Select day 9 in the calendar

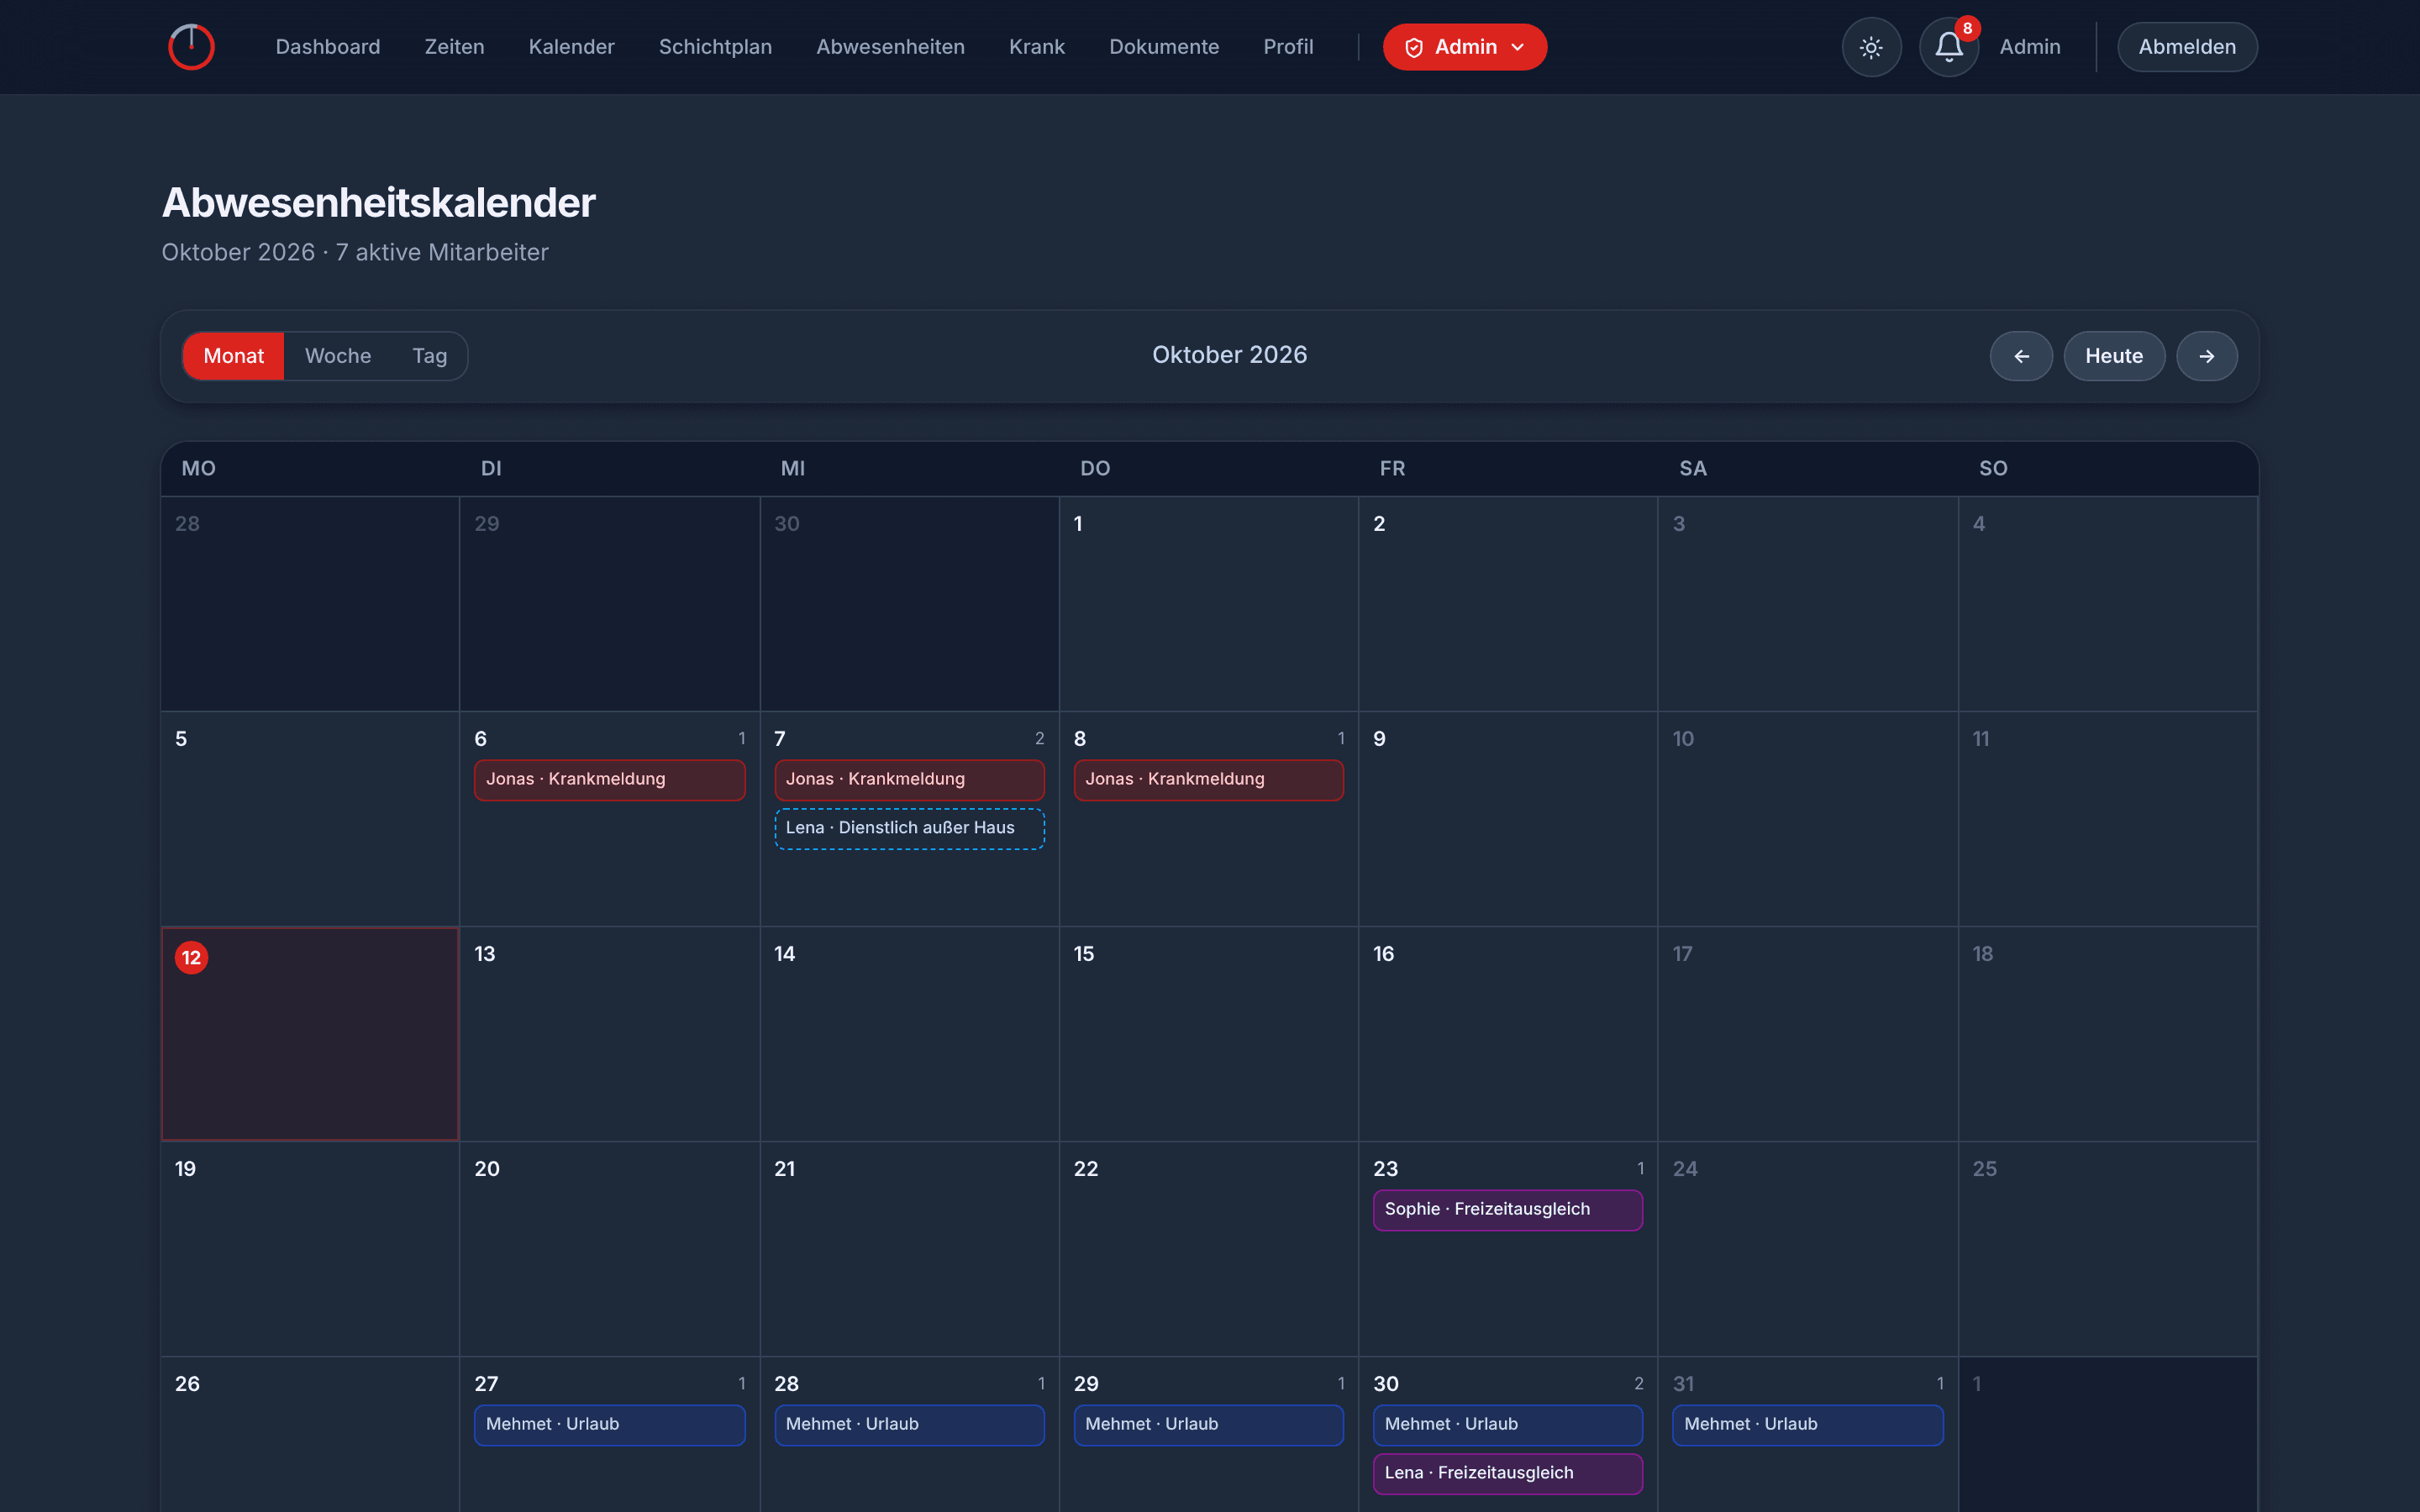click(1507, 819)
